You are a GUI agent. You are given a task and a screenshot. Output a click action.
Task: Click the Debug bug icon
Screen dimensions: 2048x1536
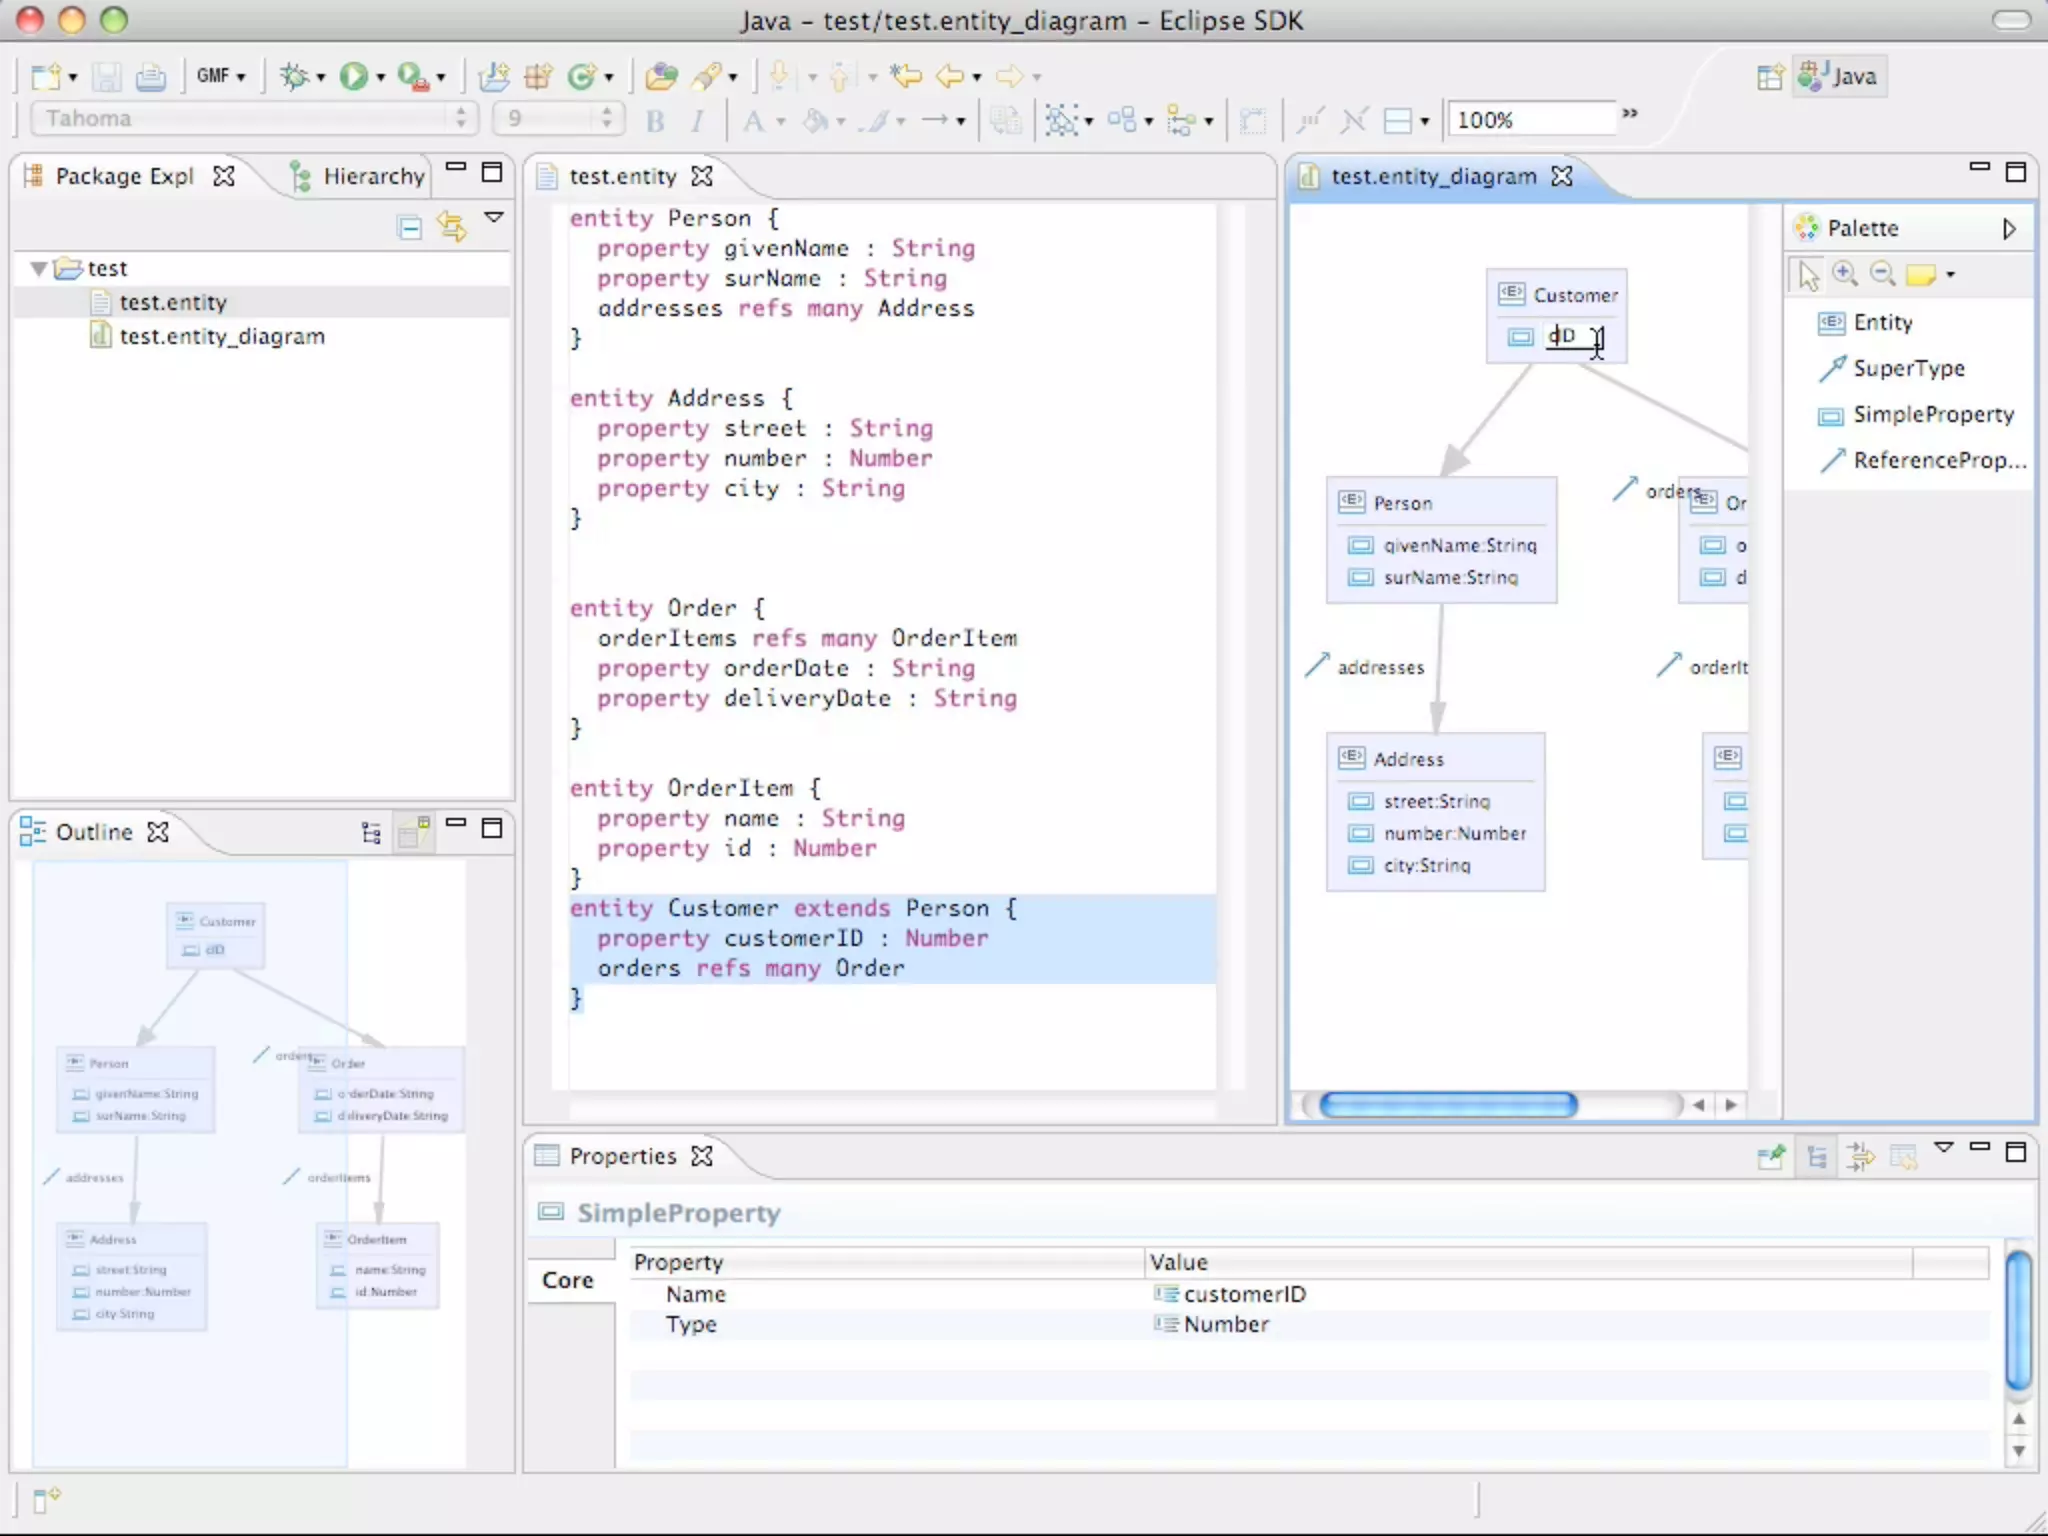pos(293,76)
